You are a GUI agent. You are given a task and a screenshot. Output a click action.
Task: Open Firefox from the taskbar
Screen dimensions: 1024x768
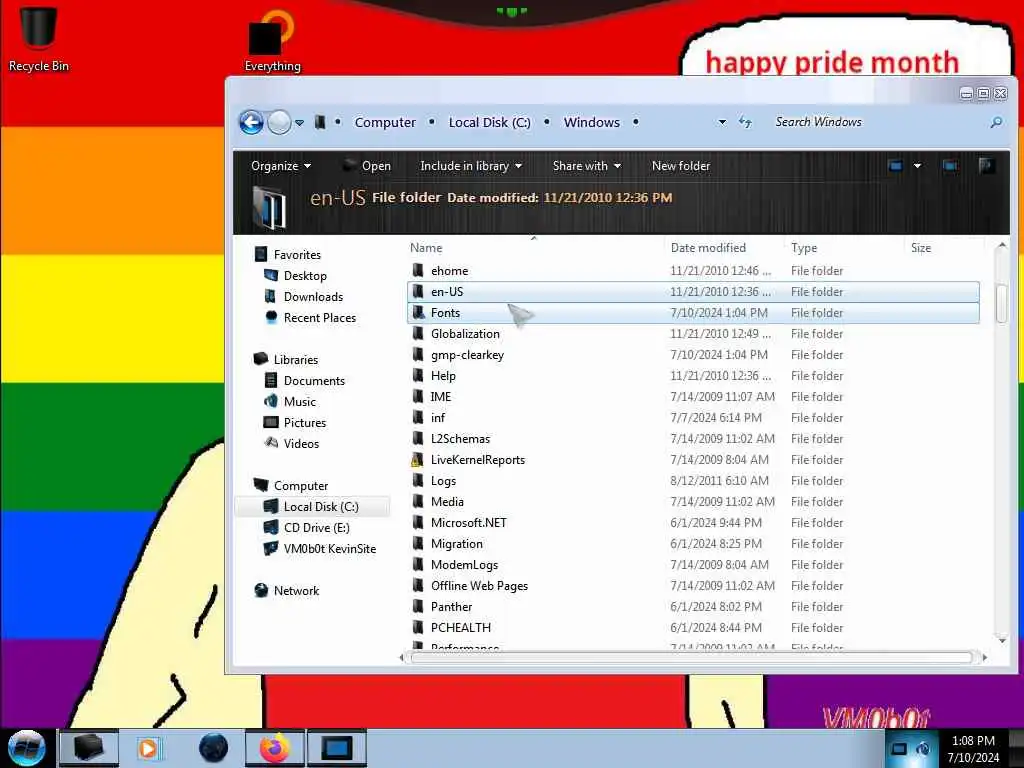(x=274, y=748)
